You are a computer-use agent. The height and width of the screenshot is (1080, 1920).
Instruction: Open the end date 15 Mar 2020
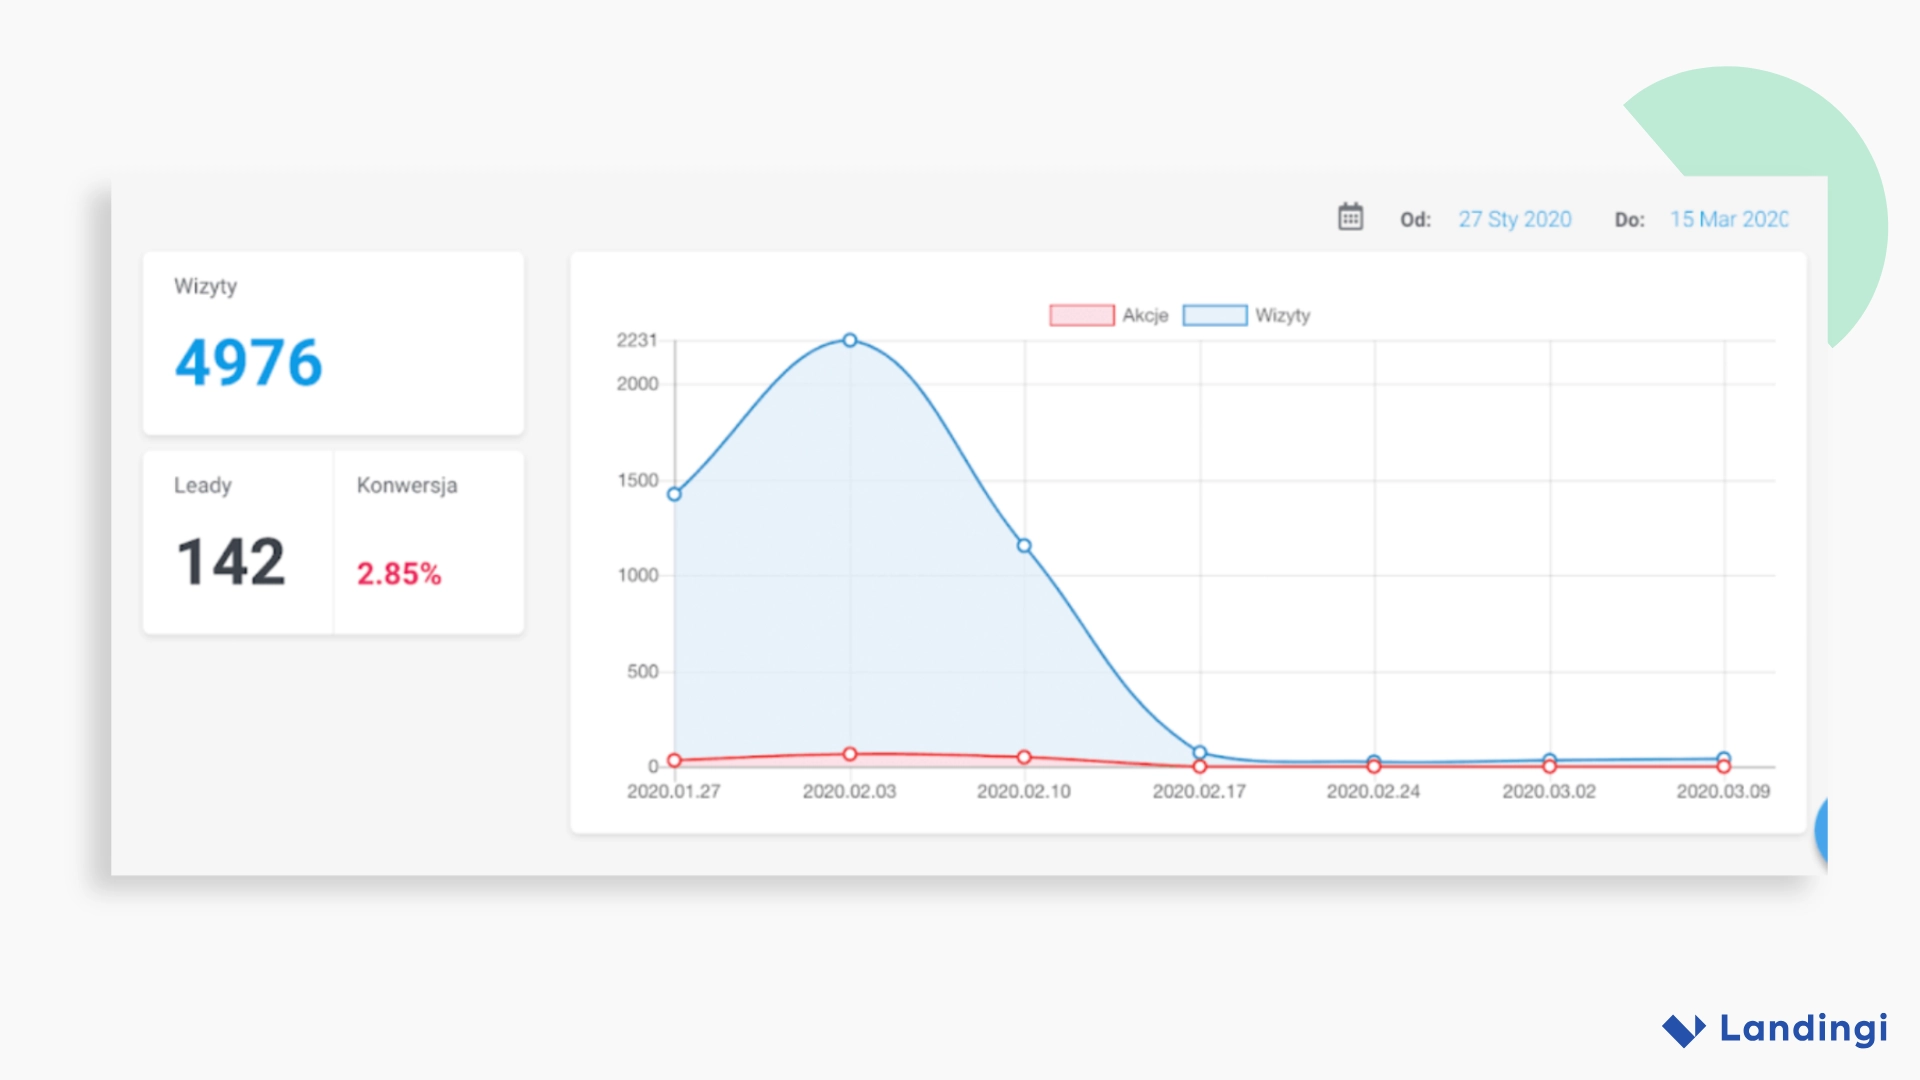point(1728,219)
